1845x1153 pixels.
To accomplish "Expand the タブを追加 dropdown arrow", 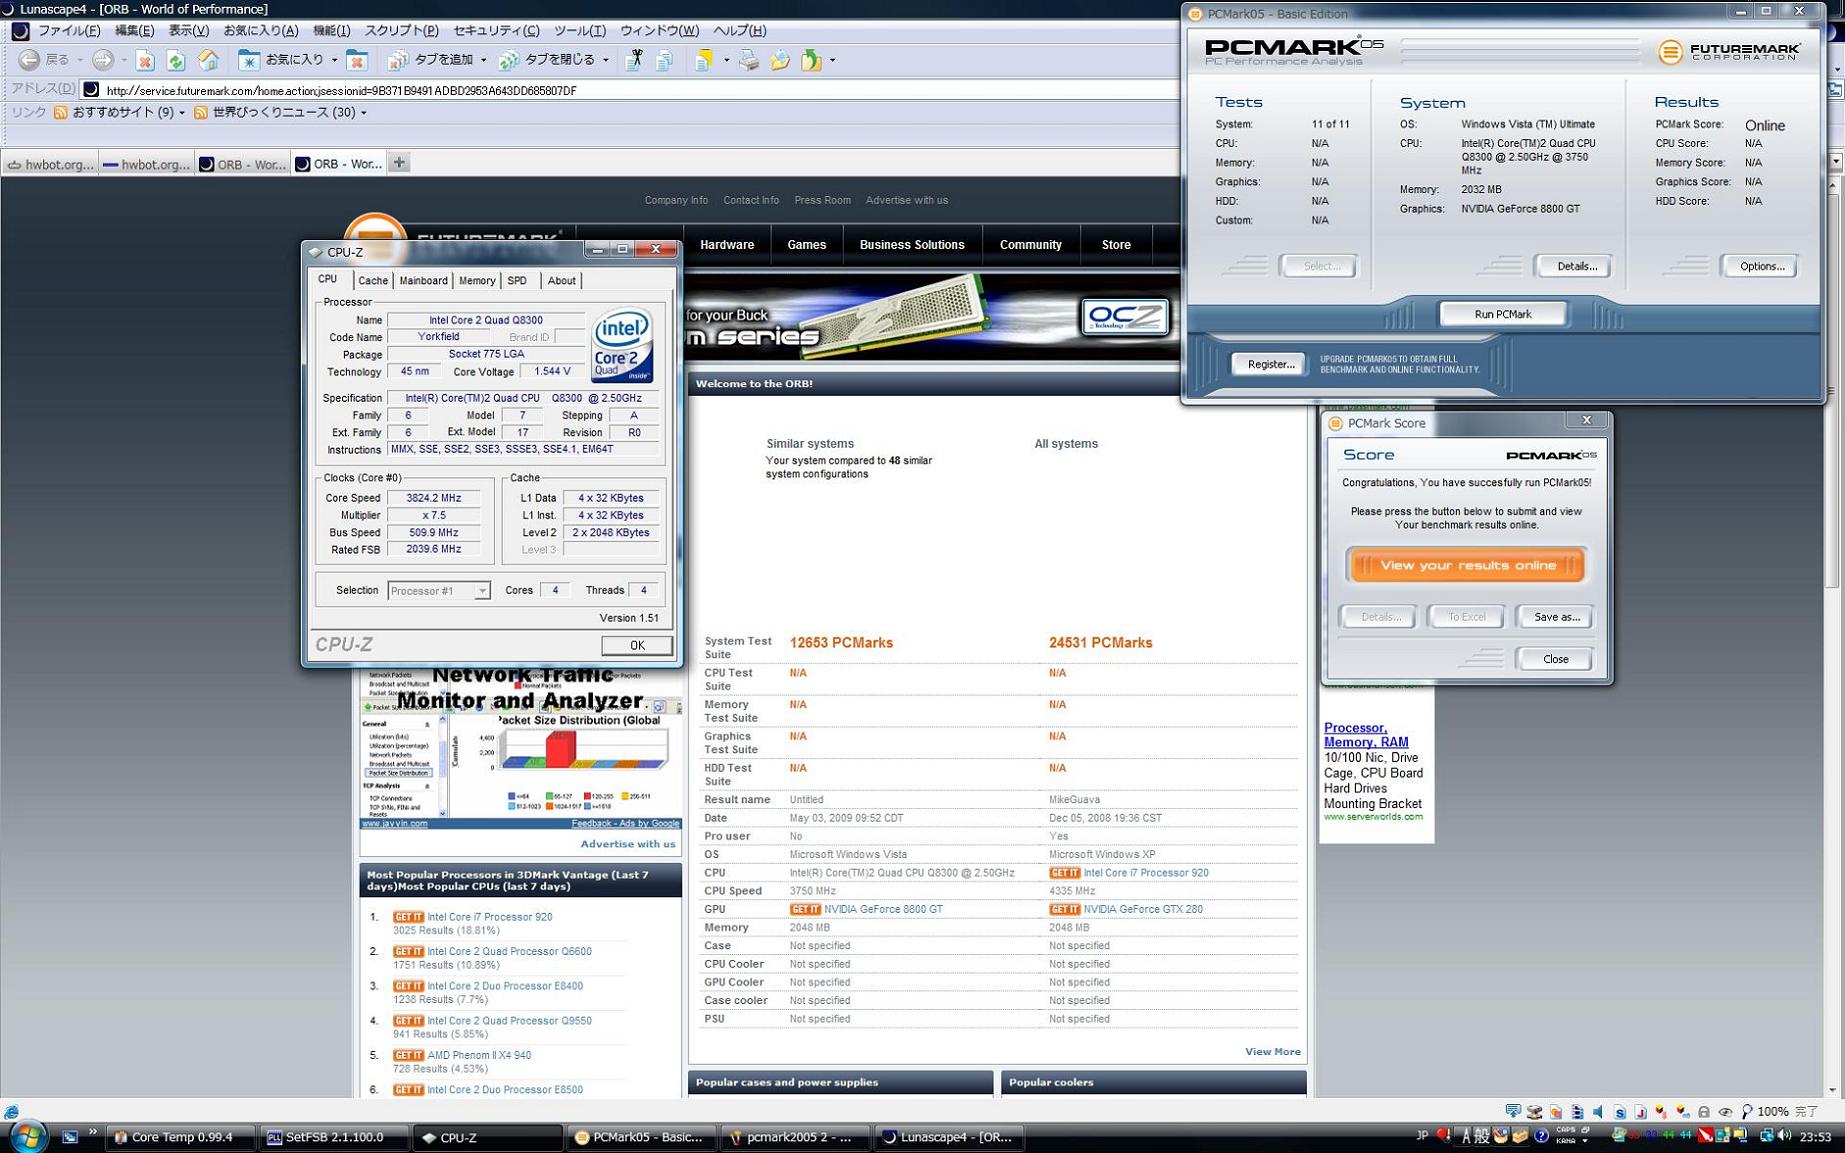I will coord(483,60).
